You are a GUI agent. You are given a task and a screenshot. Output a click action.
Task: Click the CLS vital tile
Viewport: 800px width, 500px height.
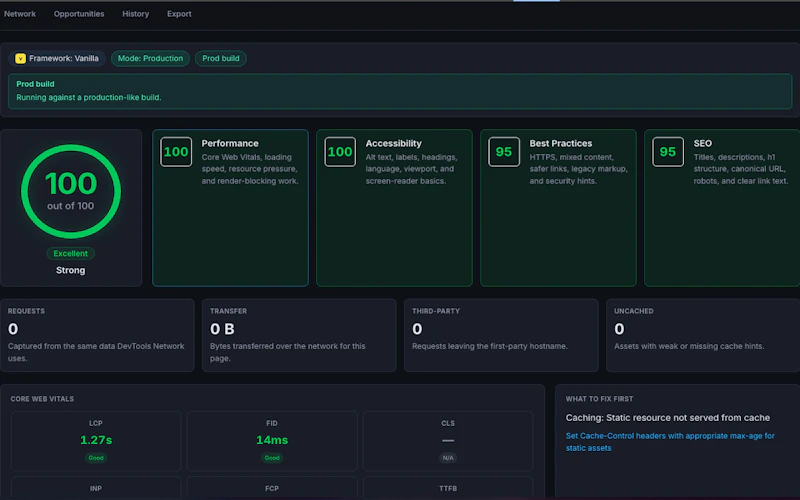coord(448,441)
